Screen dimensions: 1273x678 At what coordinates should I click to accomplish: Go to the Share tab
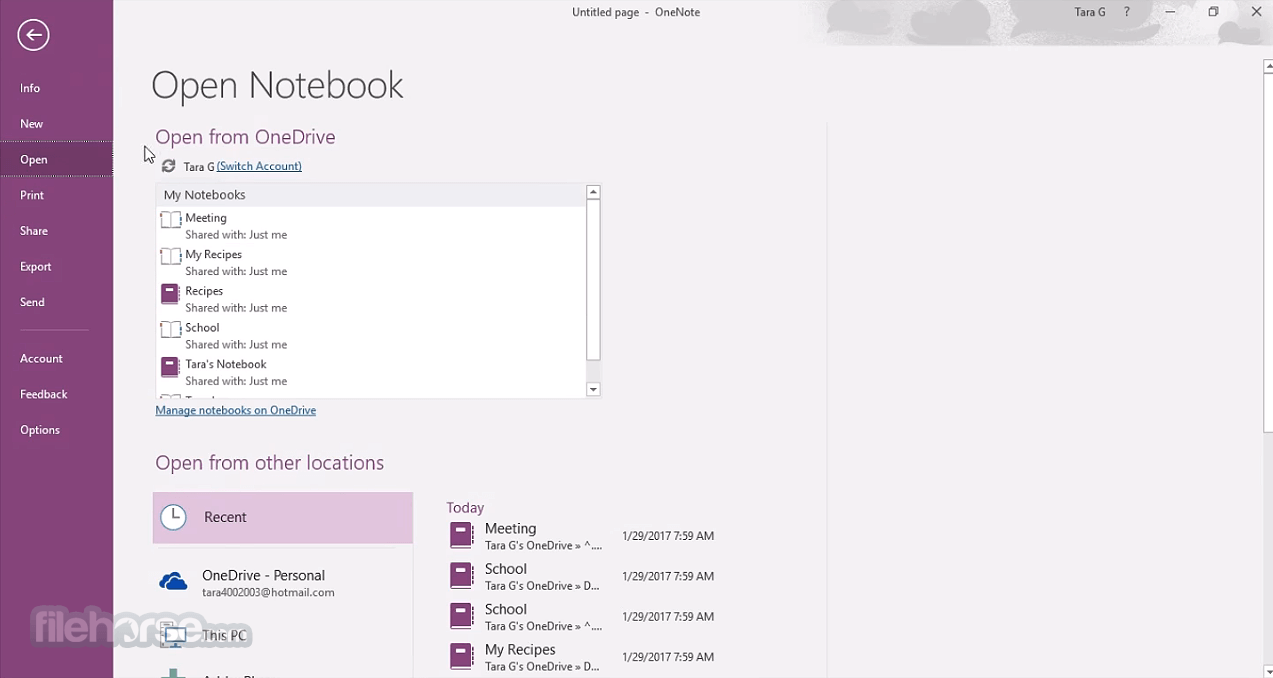pyautogui.click(x=56, y=231)
